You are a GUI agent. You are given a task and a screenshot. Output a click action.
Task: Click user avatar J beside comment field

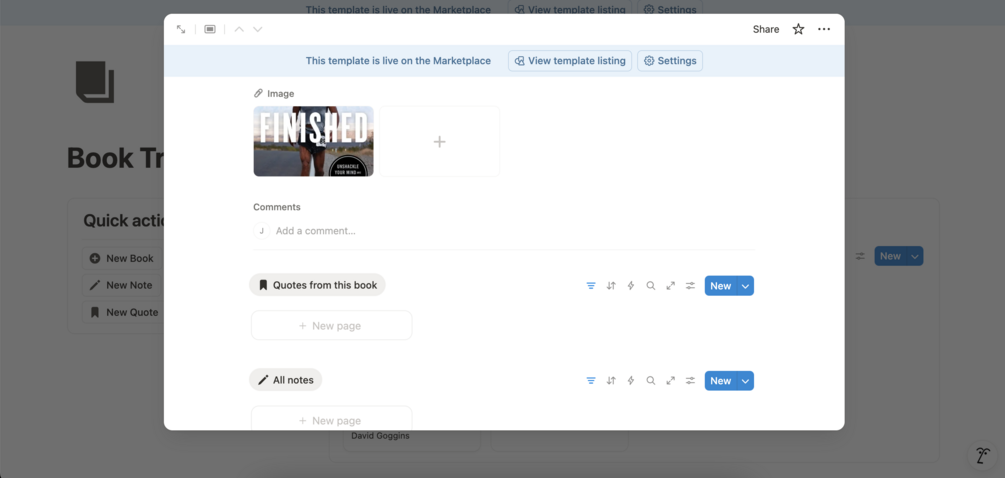(262, 231)
